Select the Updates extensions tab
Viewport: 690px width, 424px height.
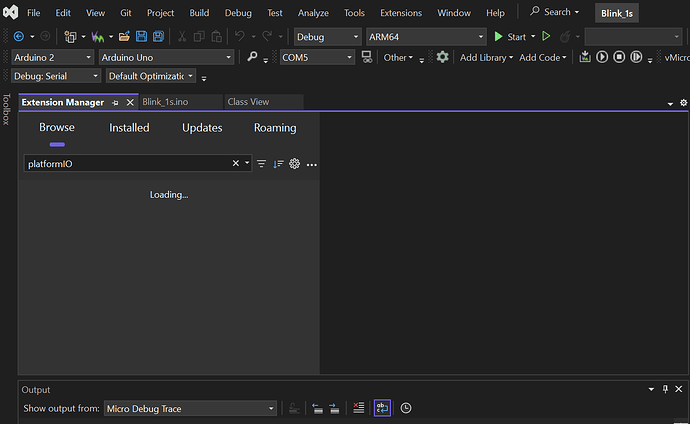pyautogui.click(x=202, y=128)
